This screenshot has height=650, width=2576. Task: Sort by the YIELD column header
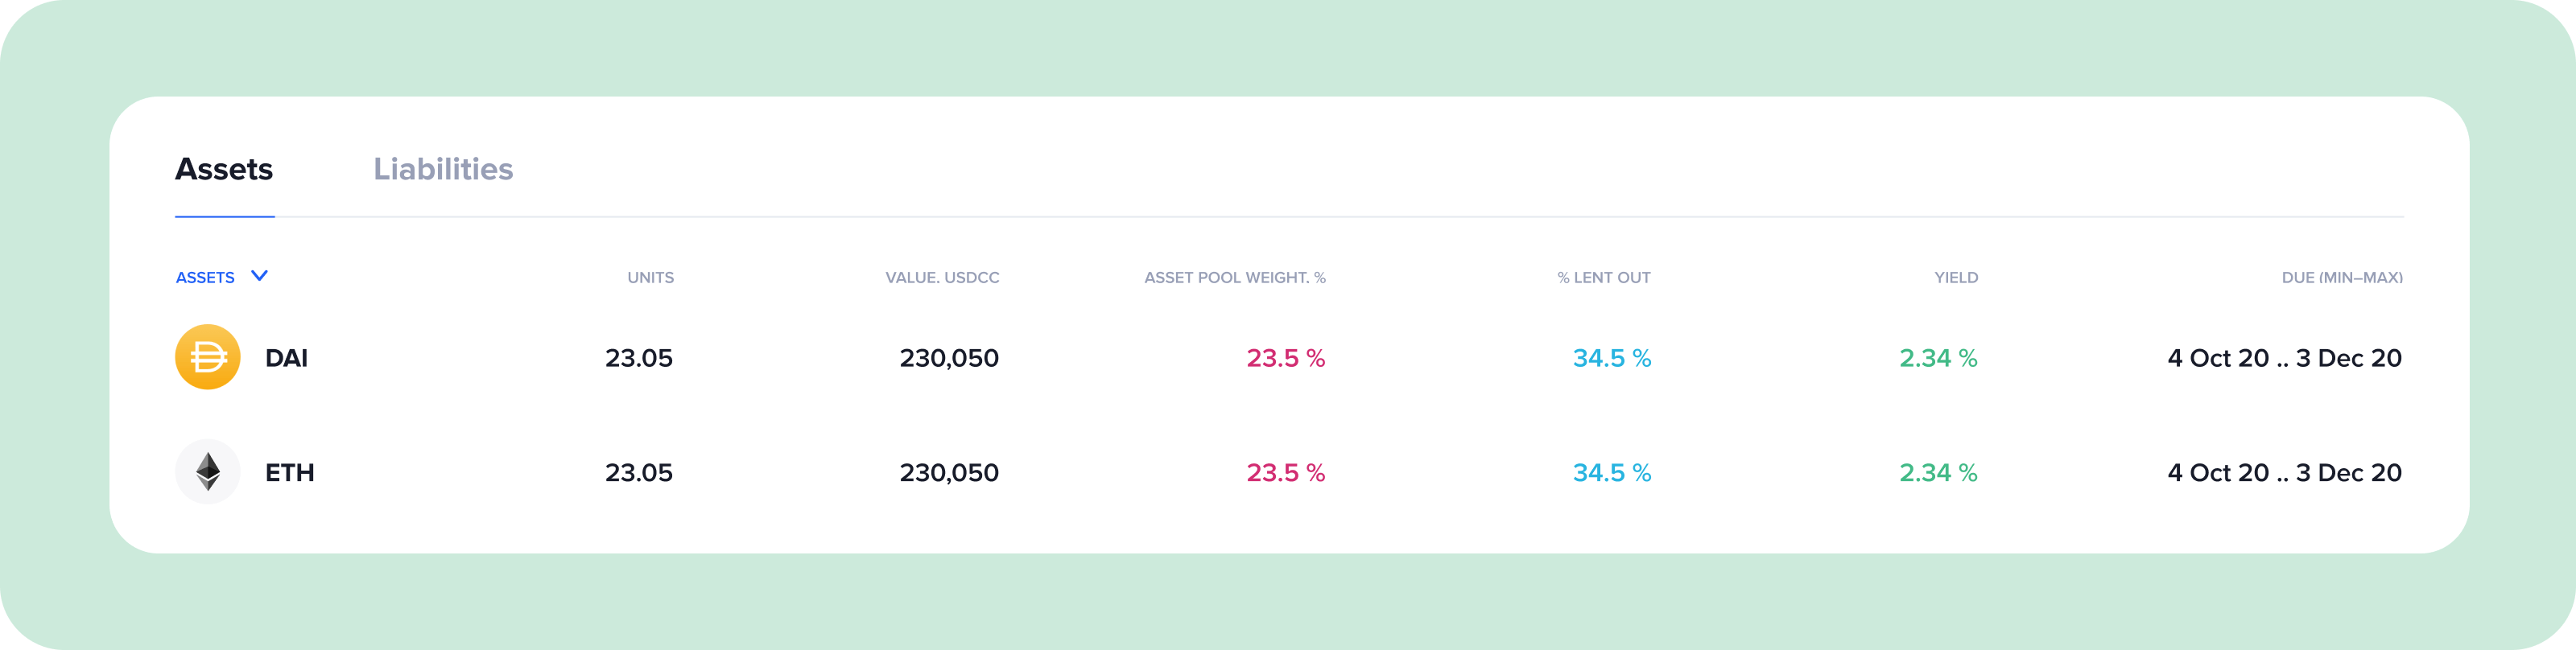coord(1956,277)
